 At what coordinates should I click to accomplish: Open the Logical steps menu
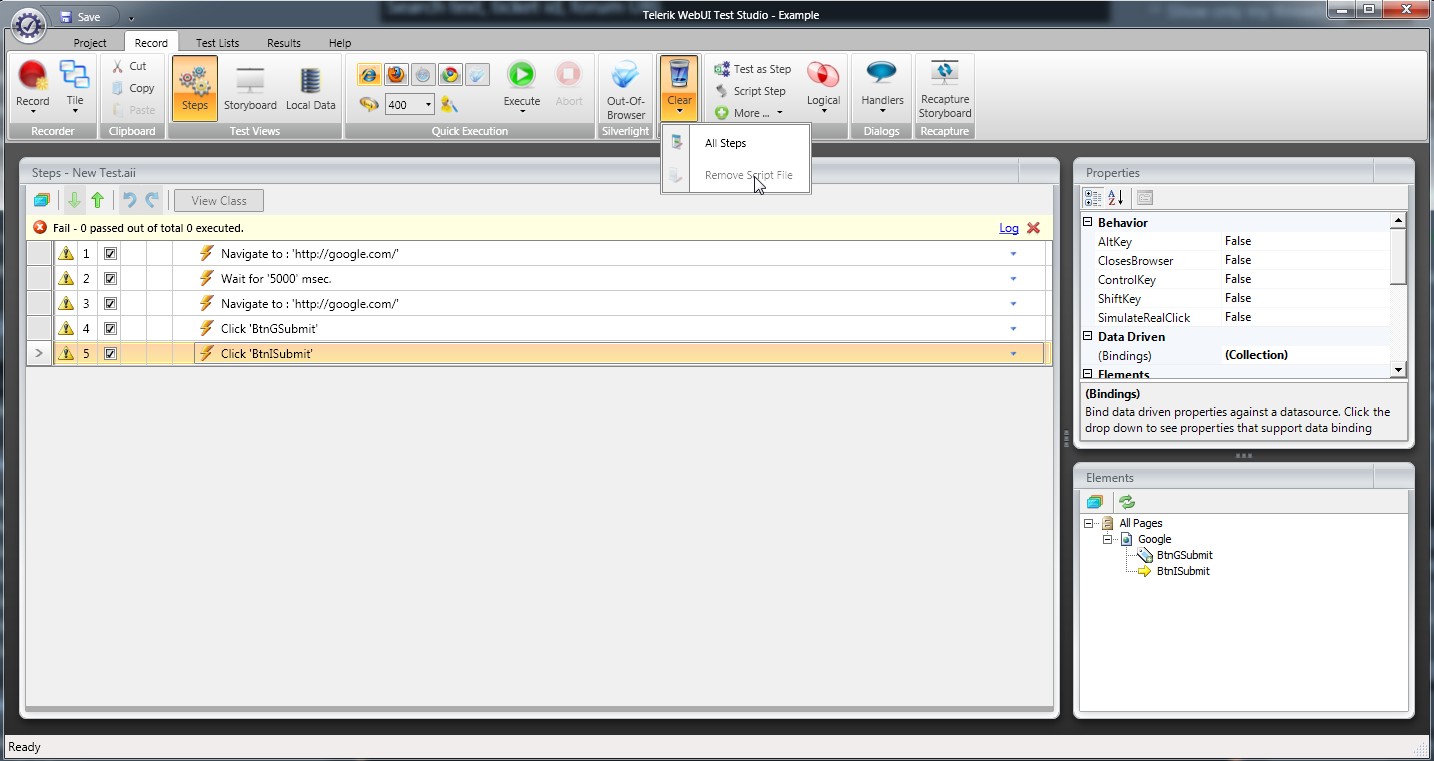pyautogui.click(x=823, y=85)
